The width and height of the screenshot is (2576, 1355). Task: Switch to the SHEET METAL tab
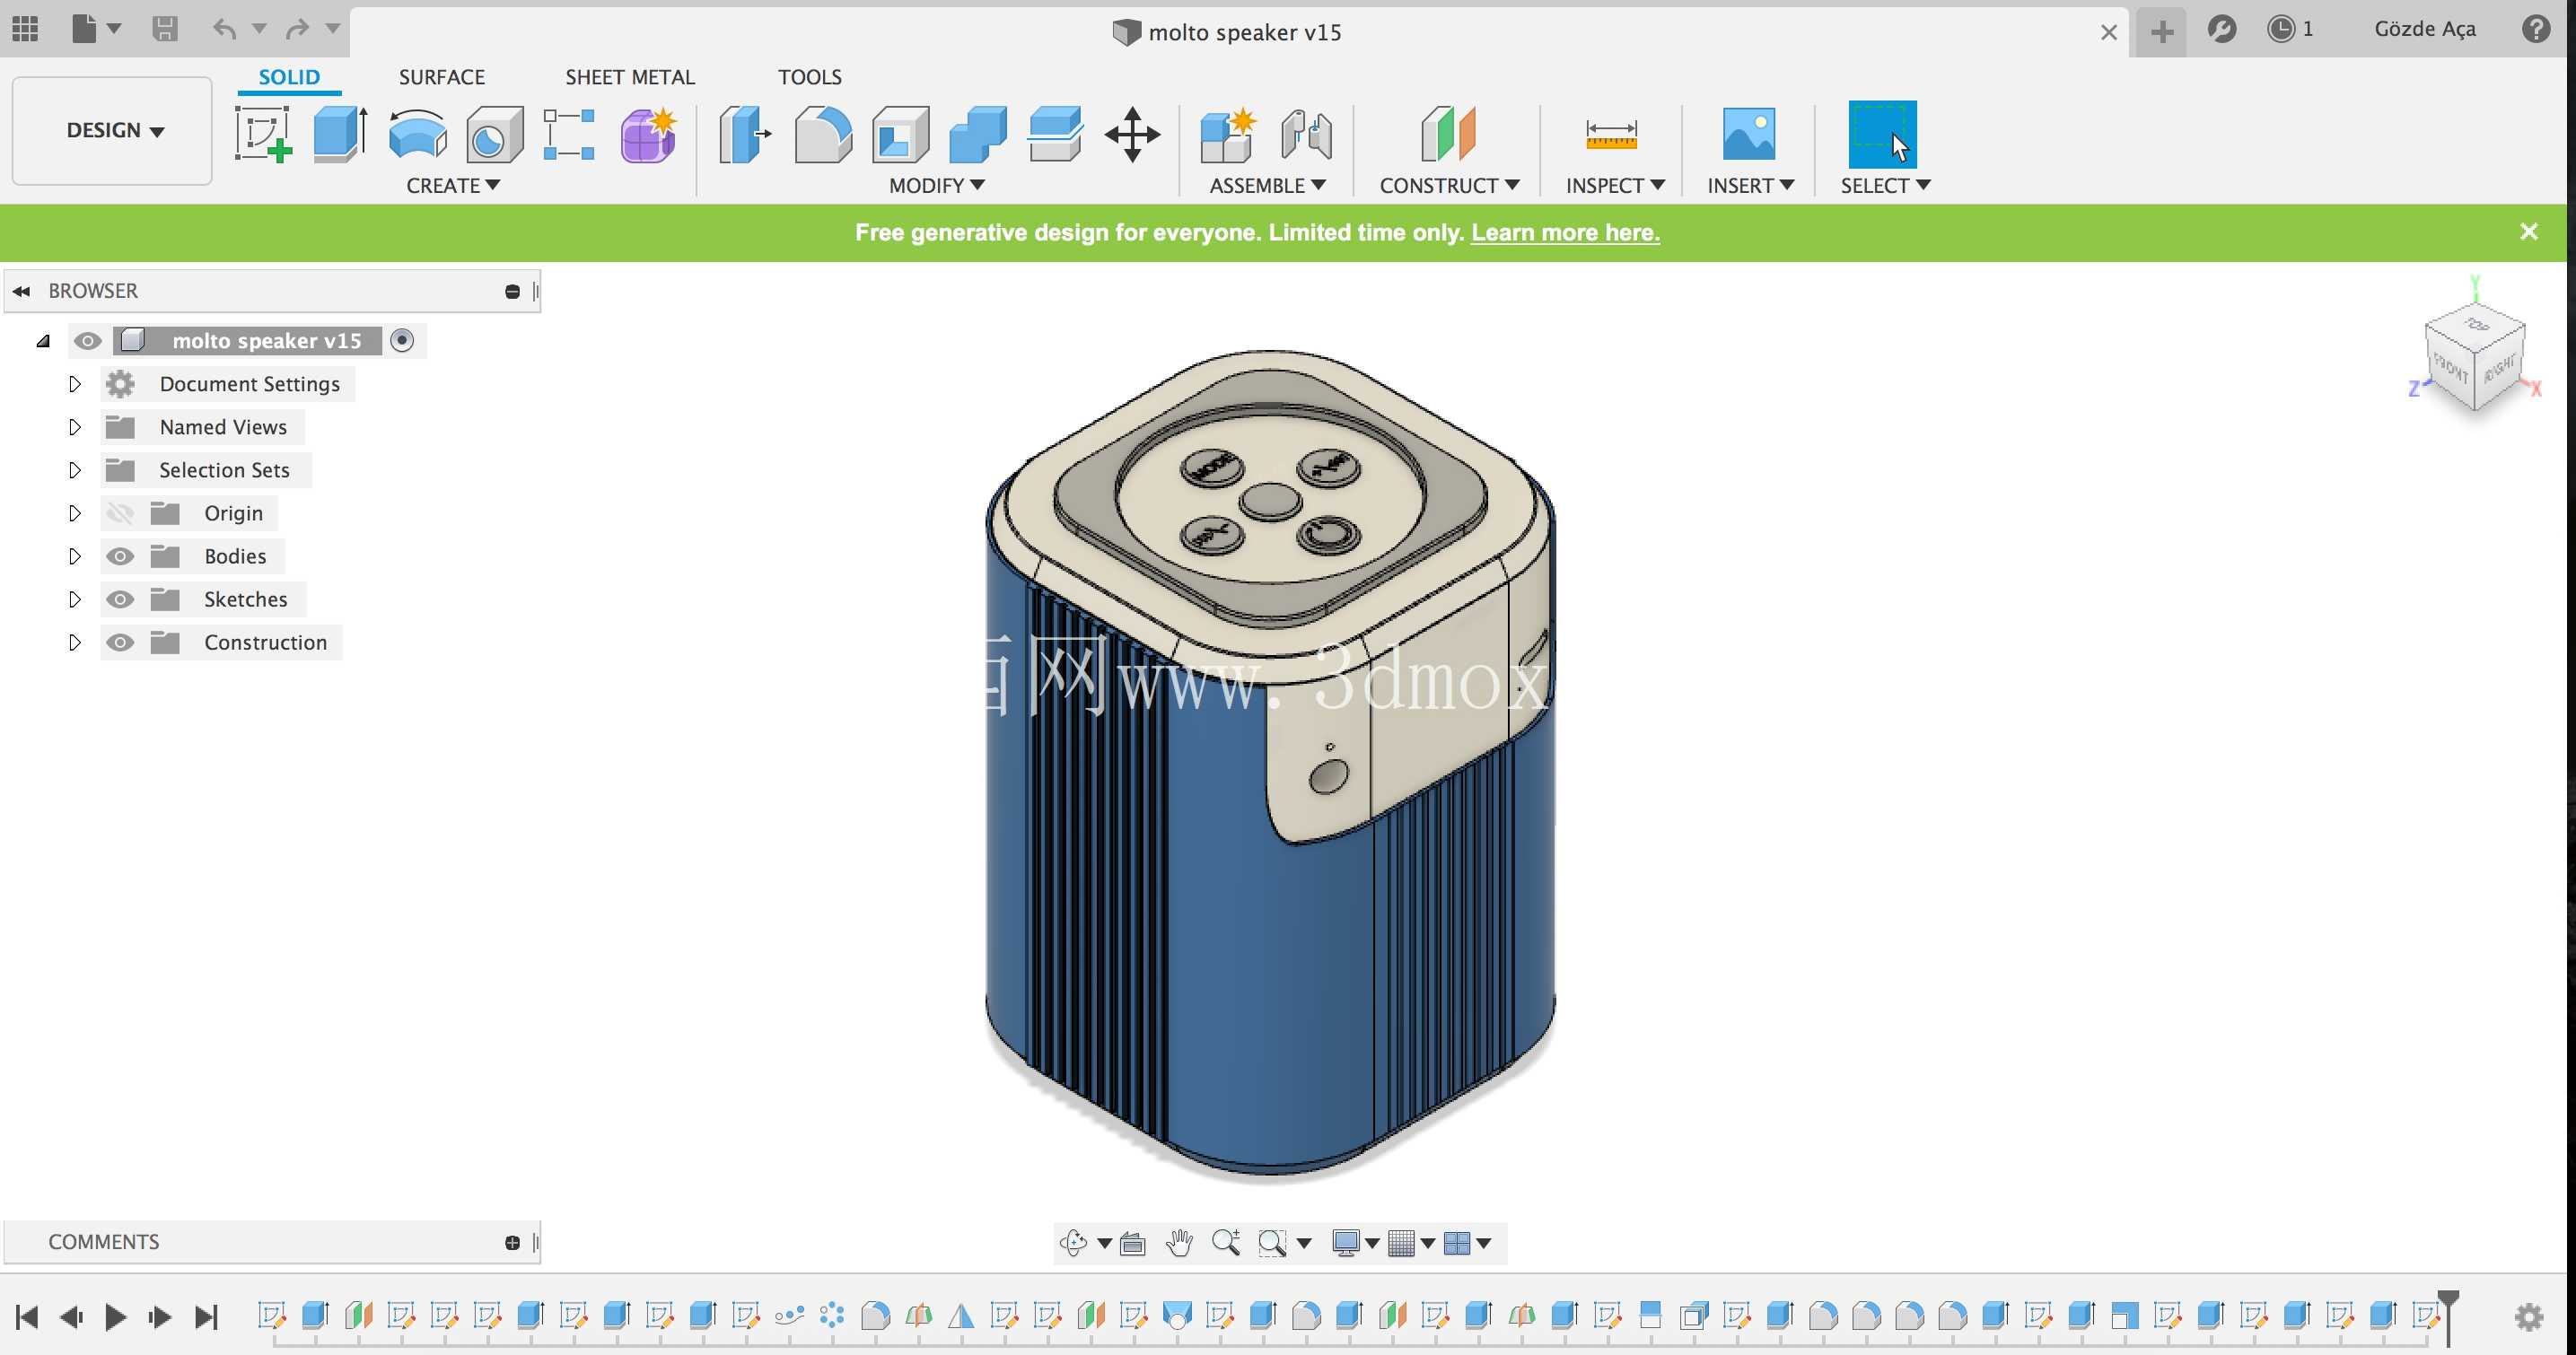pos(629,77)
